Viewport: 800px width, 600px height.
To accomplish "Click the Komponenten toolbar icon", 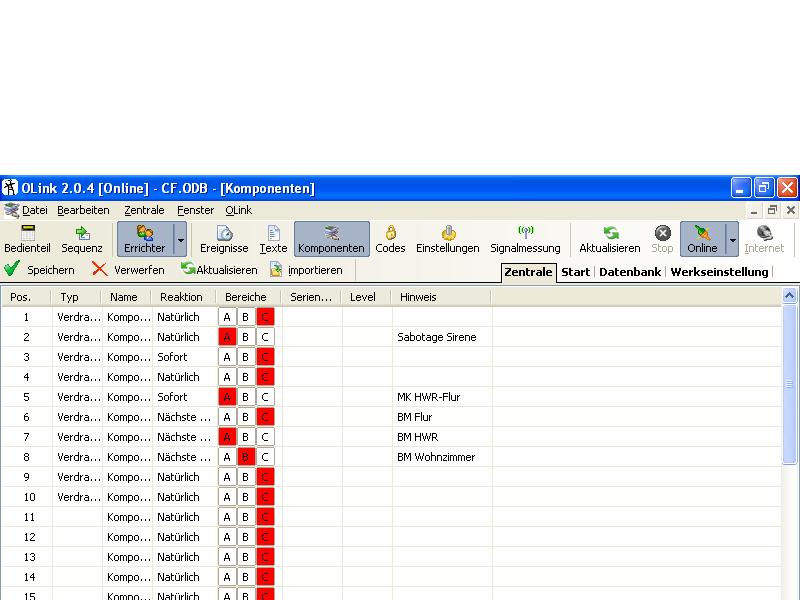I will click(332, 239).
